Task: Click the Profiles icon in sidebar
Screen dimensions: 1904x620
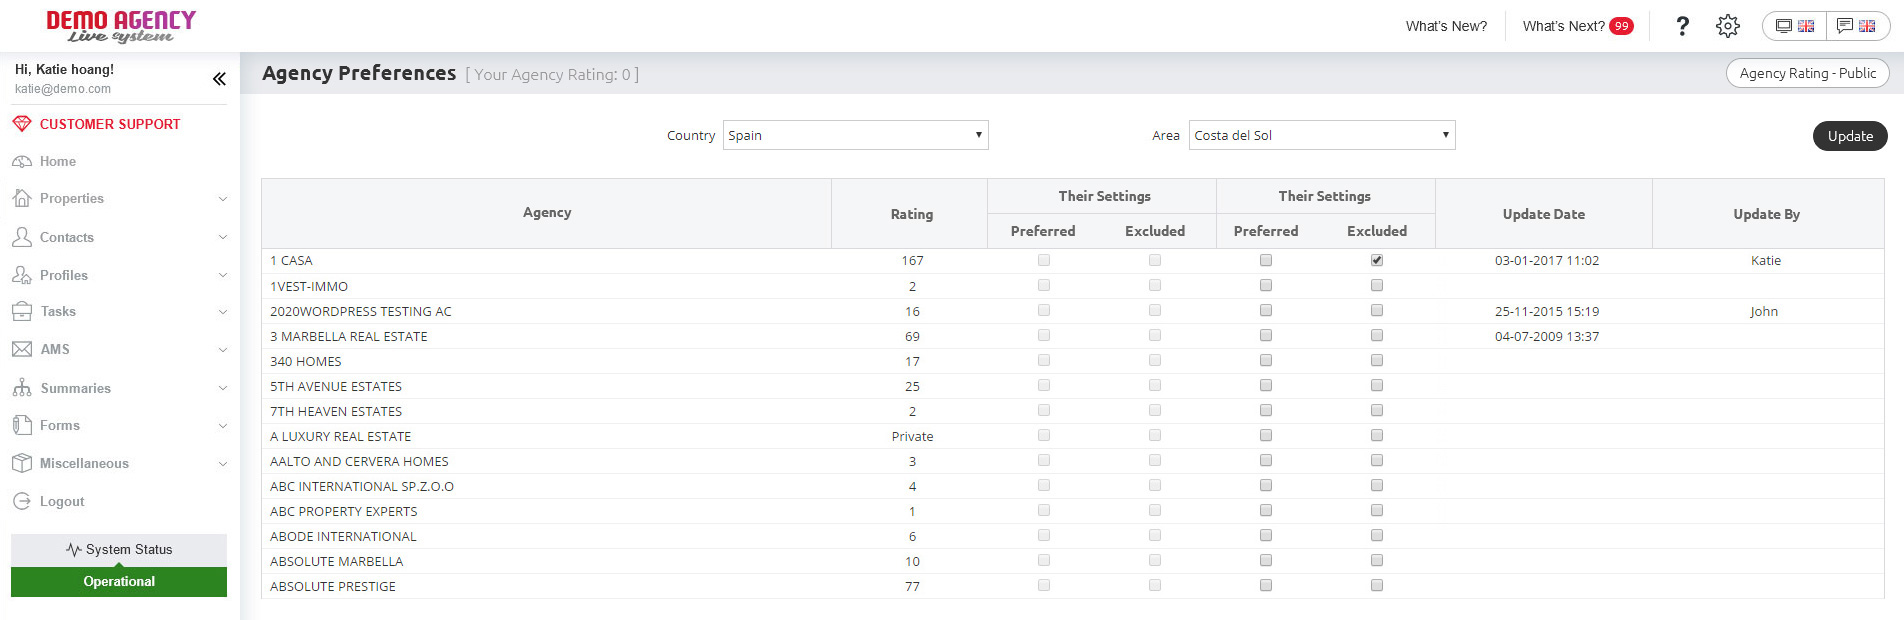Action: point(22,275)
